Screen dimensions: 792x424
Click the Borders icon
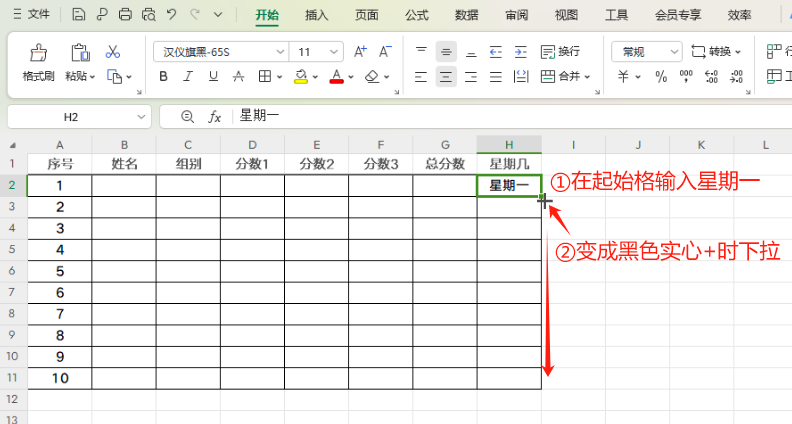265,76
